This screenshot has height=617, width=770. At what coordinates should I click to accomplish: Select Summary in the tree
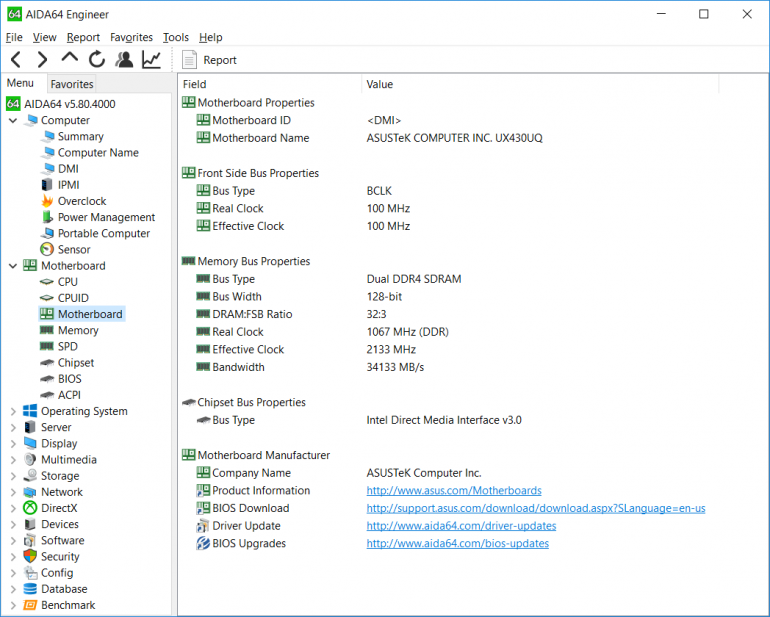[x=81, y=137]
